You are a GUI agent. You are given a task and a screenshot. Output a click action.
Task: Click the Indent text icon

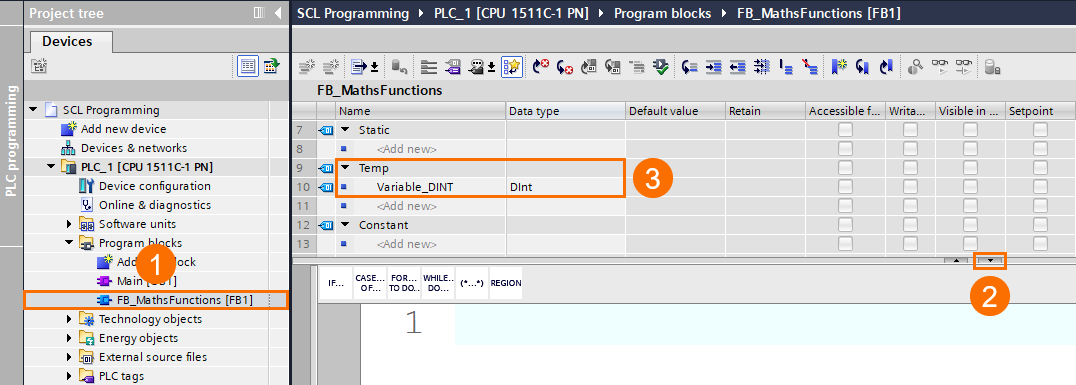[x=714, y=67]
